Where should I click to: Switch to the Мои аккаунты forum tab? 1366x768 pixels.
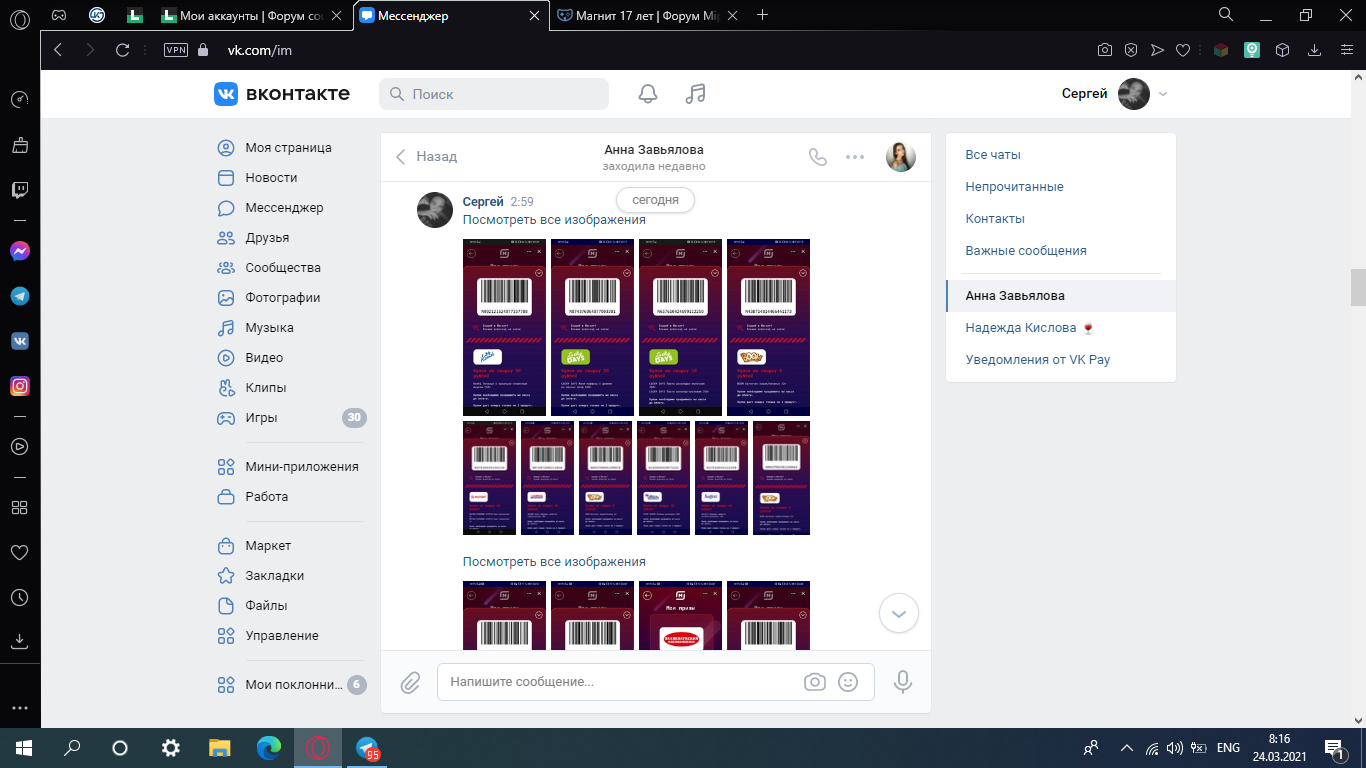(254, 16)
